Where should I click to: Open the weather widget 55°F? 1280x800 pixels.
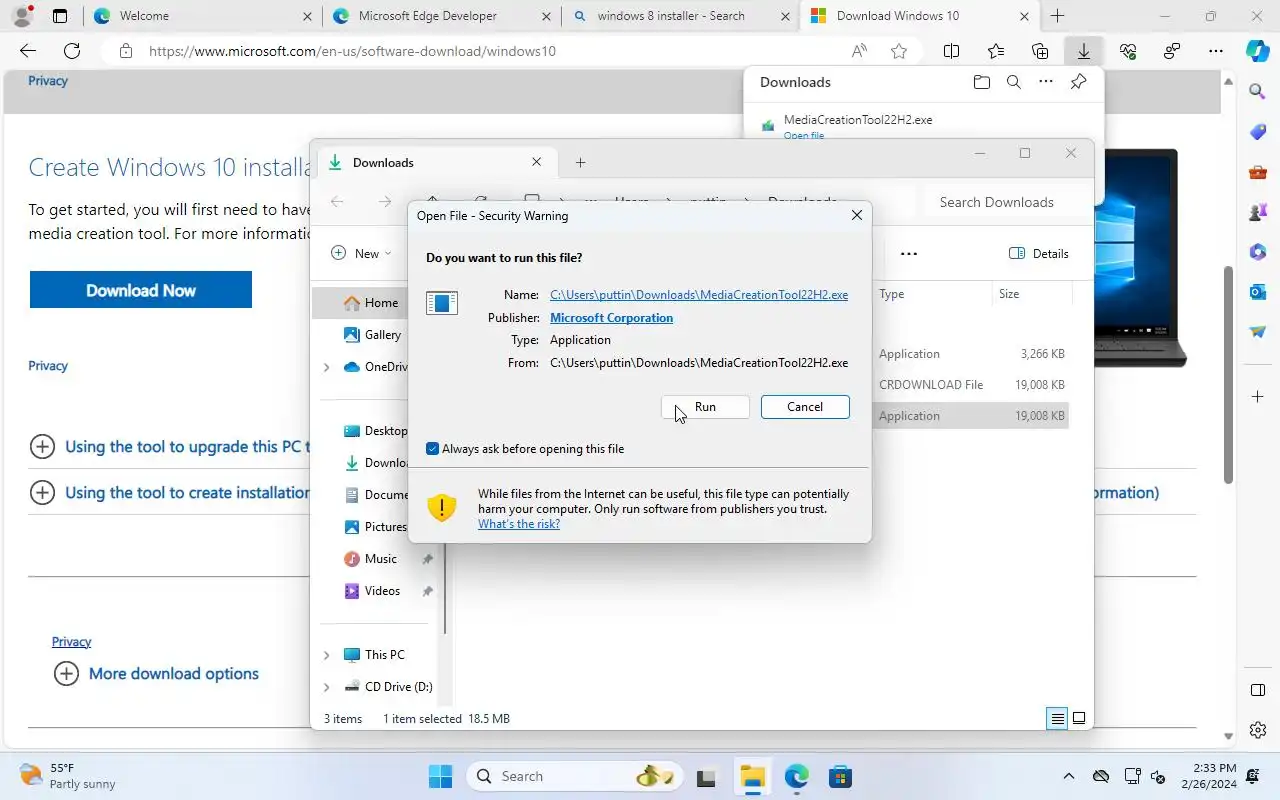point(68,776)
